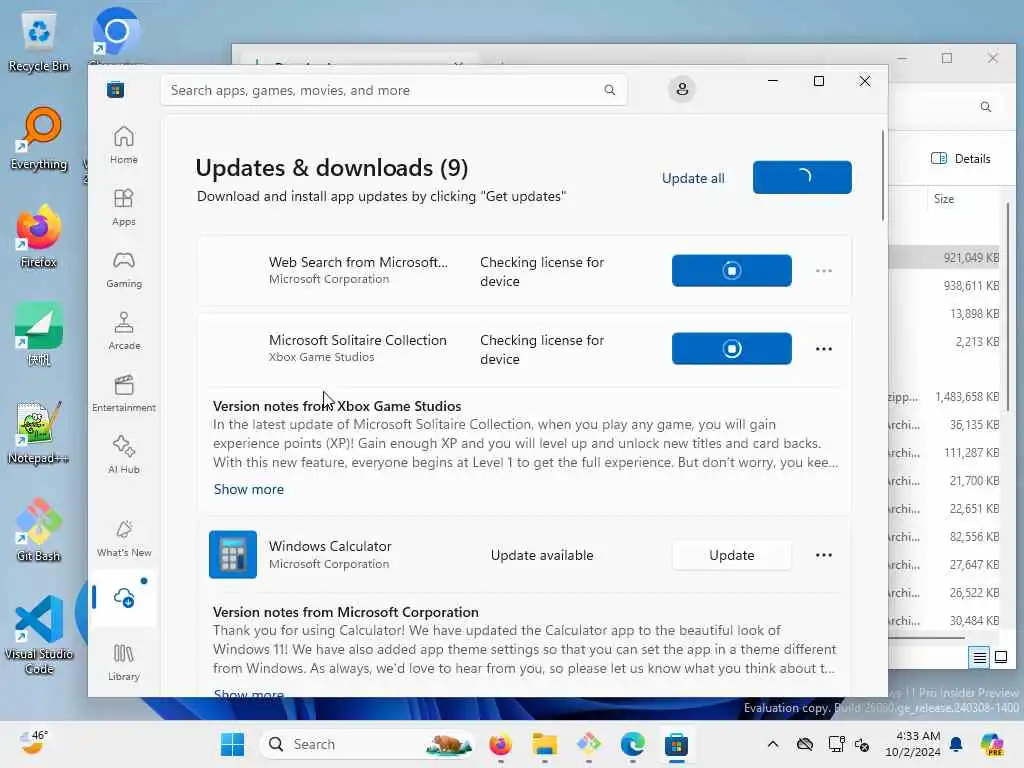Viewport: 1024px width, 768px height.
Task: Click the Windows Calculator app icon
Action: [x=232, y=554]
